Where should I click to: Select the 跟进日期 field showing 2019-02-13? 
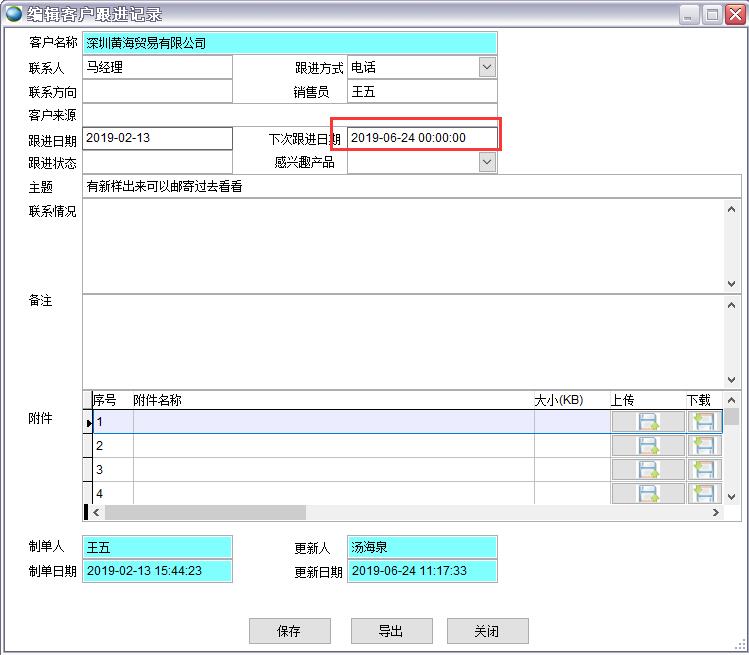tap(157, 138)
